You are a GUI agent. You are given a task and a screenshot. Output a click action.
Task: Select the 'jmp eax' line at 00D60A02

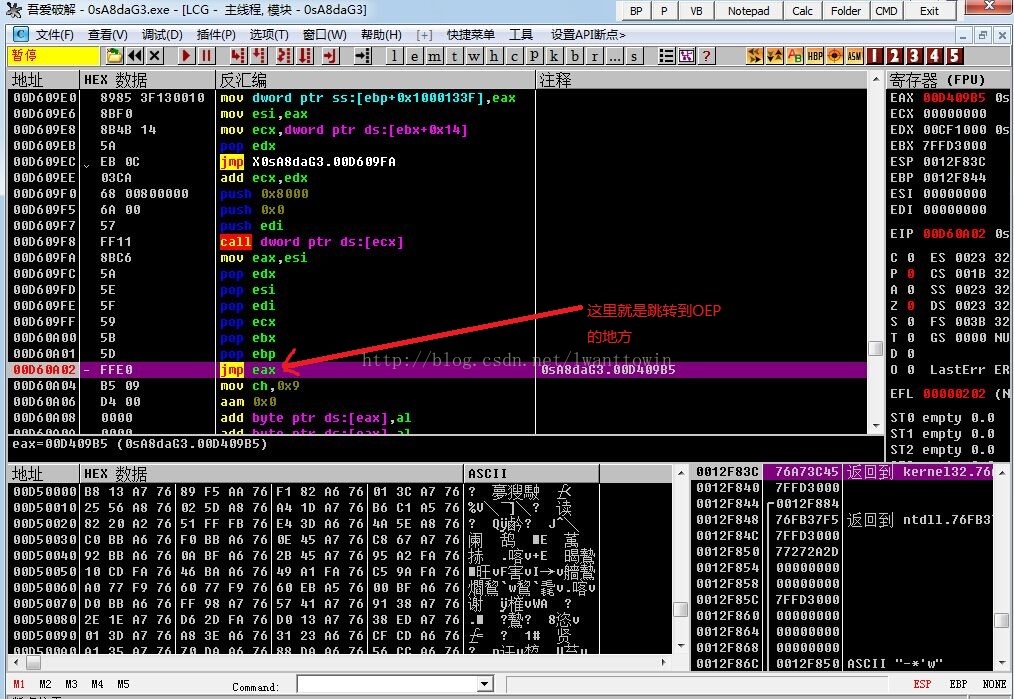pyautogui.click(x=437, y=370)
